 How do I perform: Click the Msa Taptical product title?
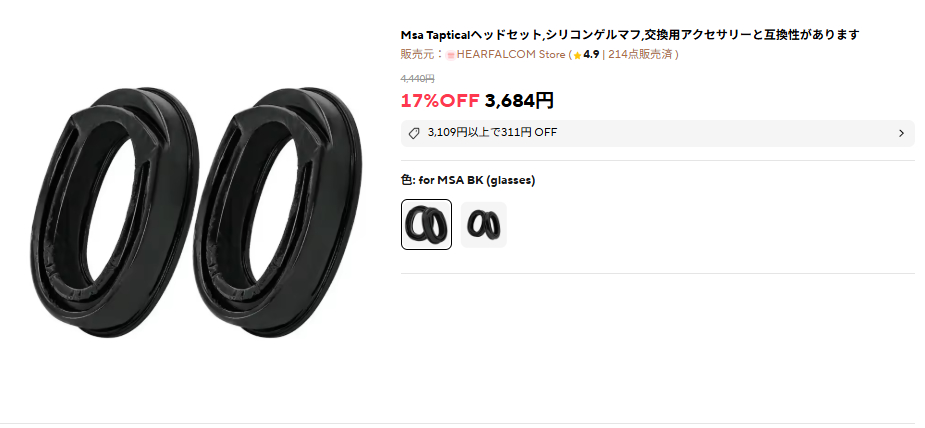tap(629, 35)
